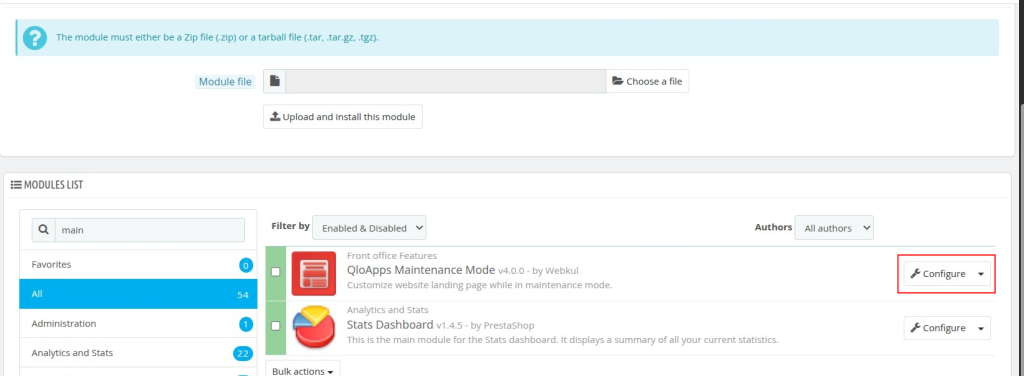Open the All authors dropdown

coord(834,228)
